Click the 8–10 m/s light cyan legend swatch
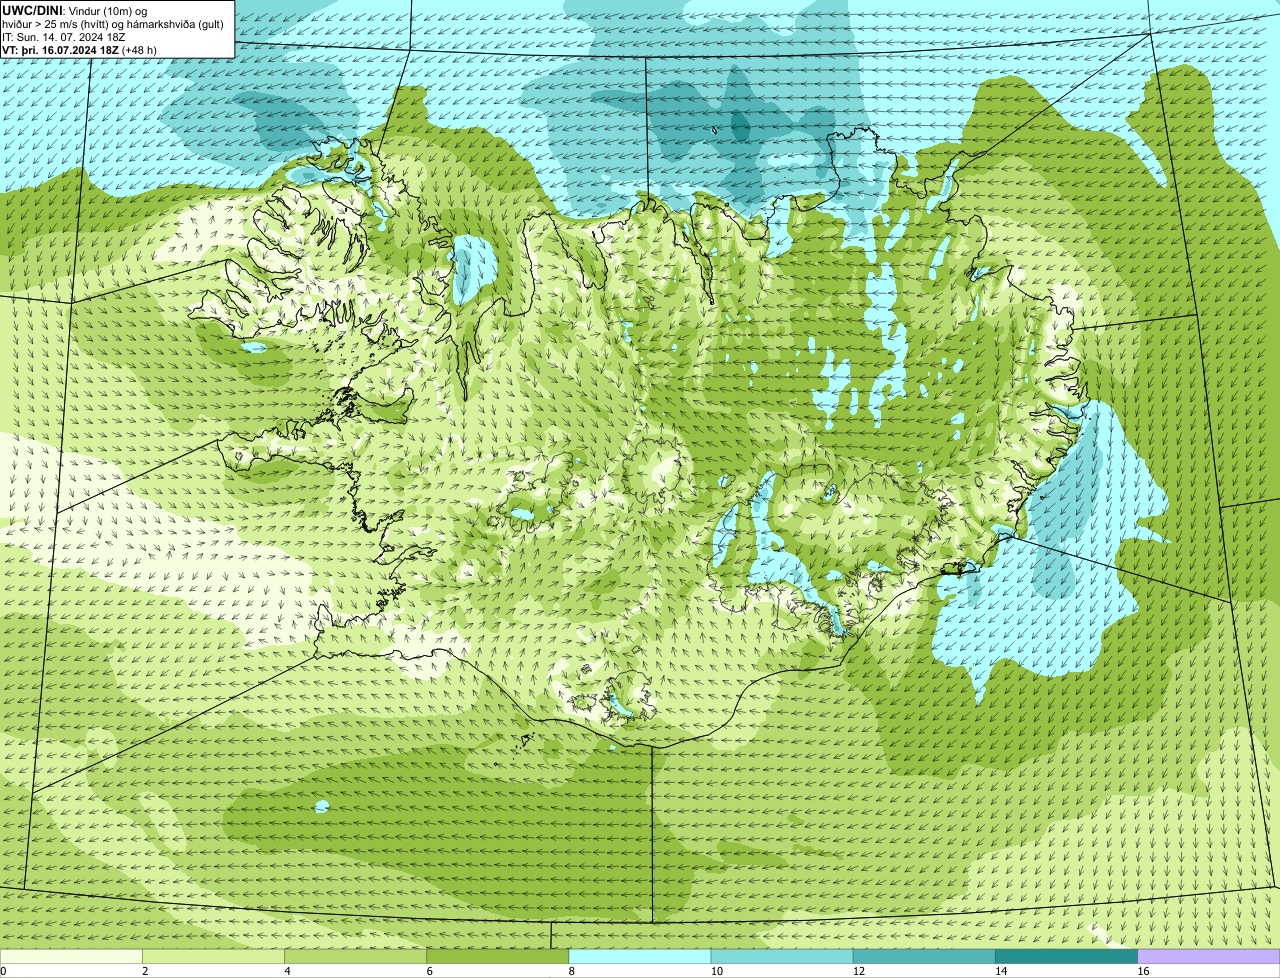The height and width of the screenshot is (978, 1280). click(x=640, y=957)
